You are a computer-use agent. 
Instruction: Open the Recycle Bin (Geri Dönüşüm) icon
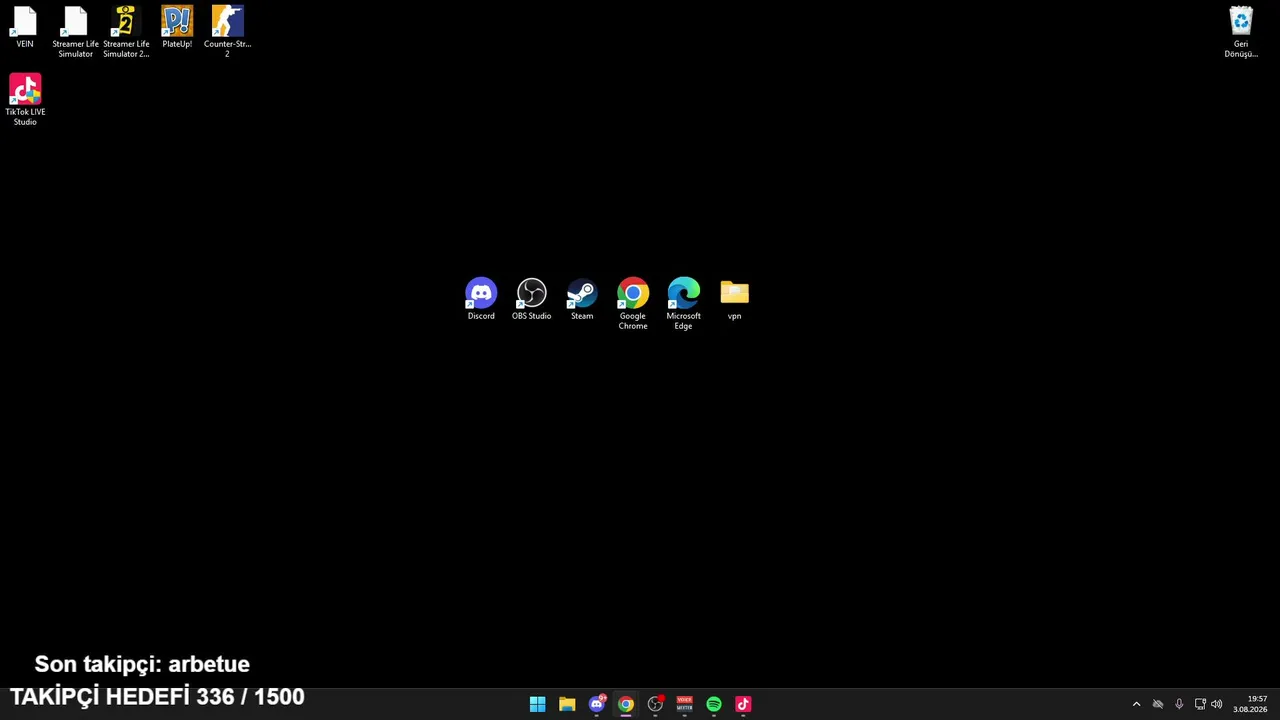1241,32
